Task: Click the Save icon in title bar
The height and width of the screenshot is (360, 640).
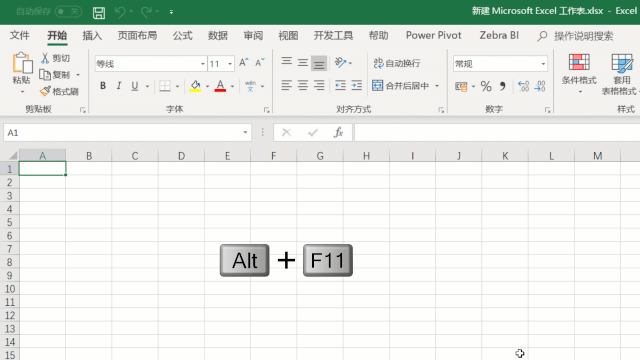Action: (x=99, y=12)
